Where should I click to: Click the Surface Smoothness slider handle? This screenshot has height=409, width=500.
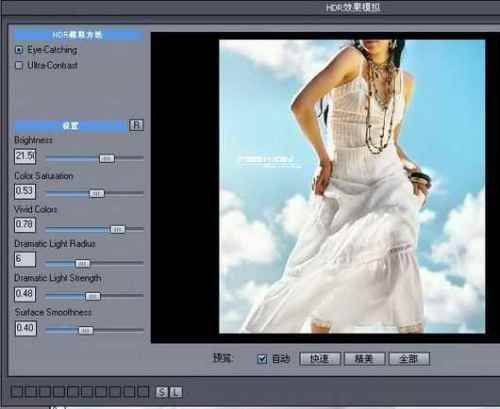85,331
